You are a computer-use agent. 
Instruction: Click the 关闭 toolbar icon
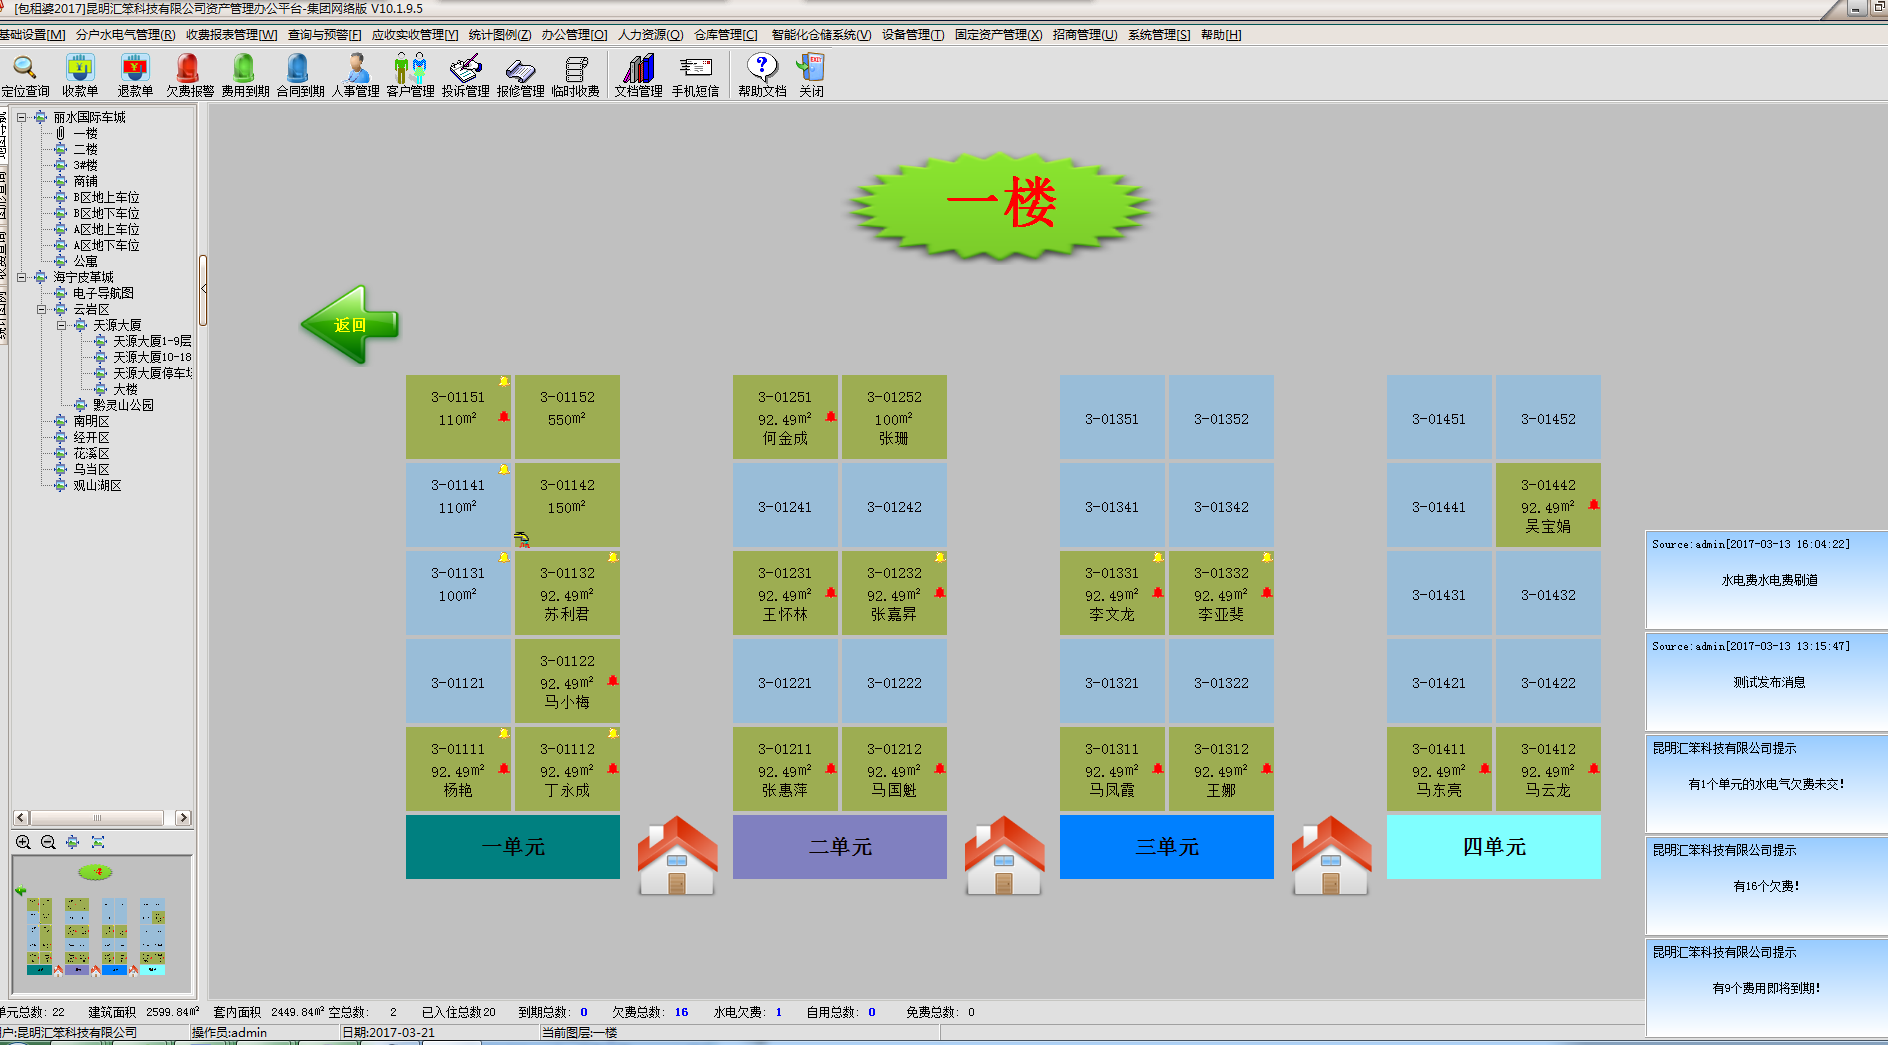click(x=811, y=75)
